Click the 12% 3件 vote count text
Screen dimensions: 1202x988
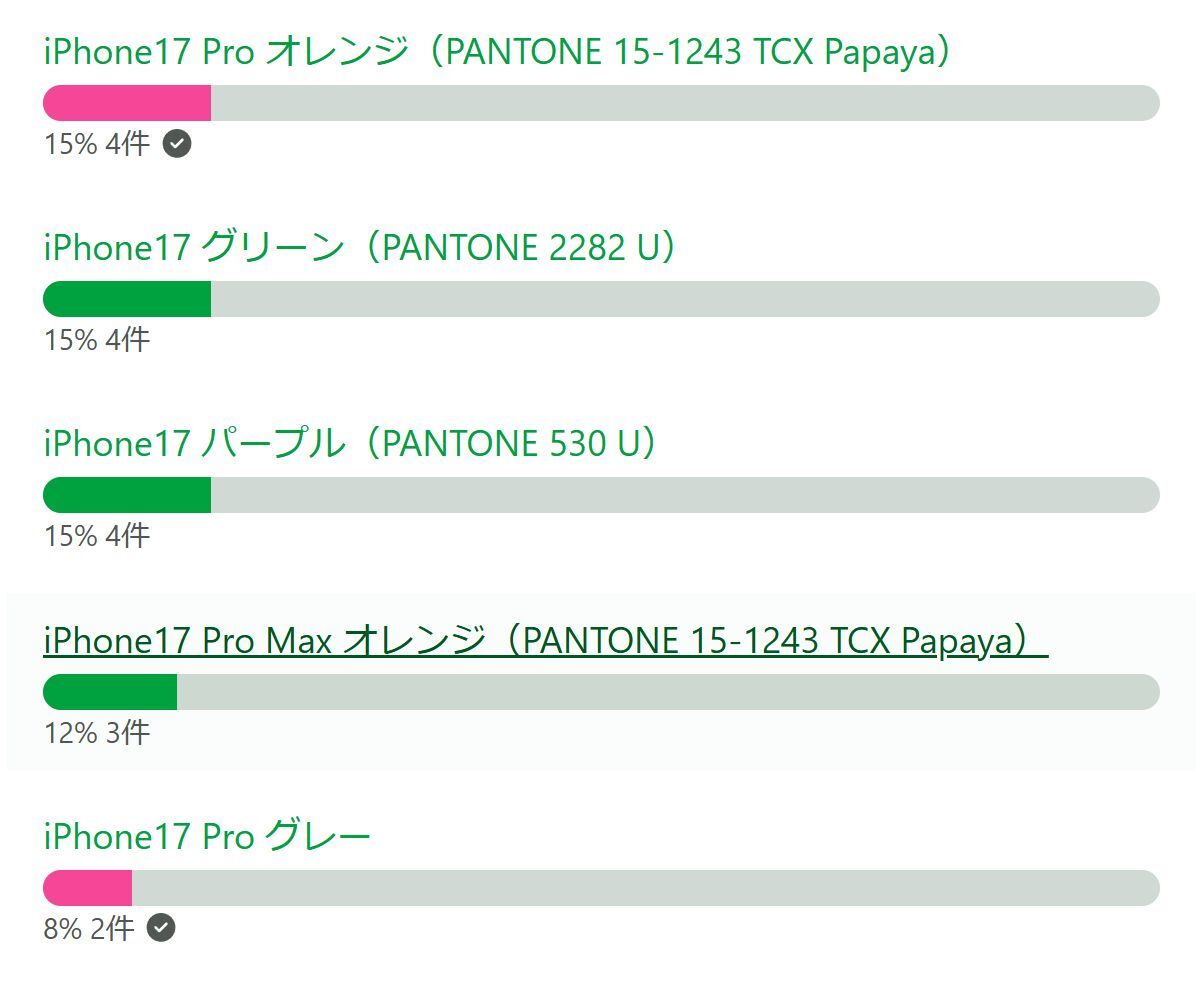pyautogui.click(x=97, y=733)
